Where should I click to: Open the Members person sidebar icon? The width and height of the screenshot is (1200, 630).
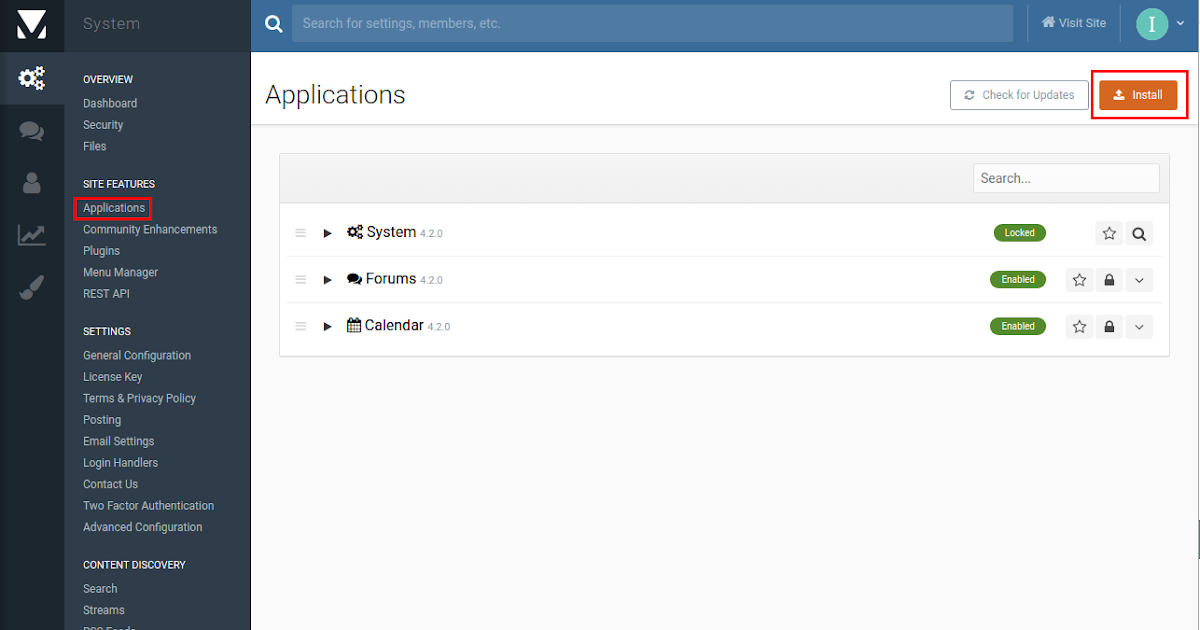click(32, 182)
